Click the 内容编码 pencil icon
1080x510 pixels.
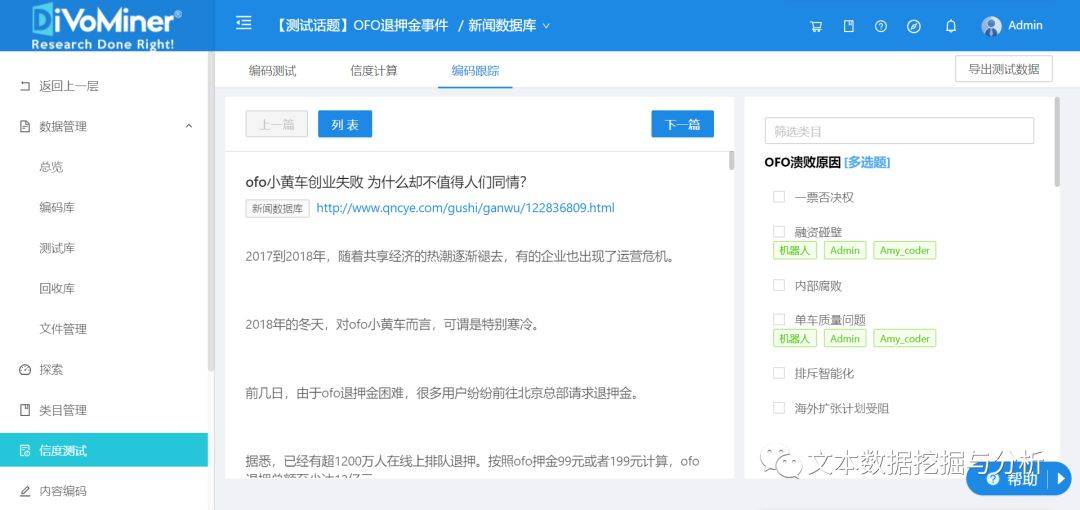(x=25, y=491)
